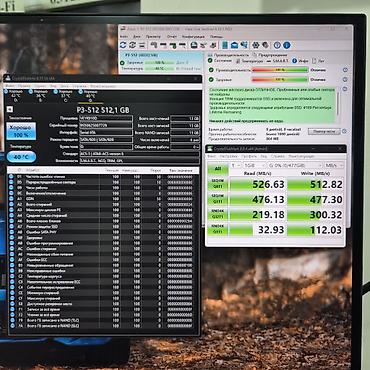370x370 pixels.
Task: Click the help icon next to Повтор теста button
Action: click(344, 131)
